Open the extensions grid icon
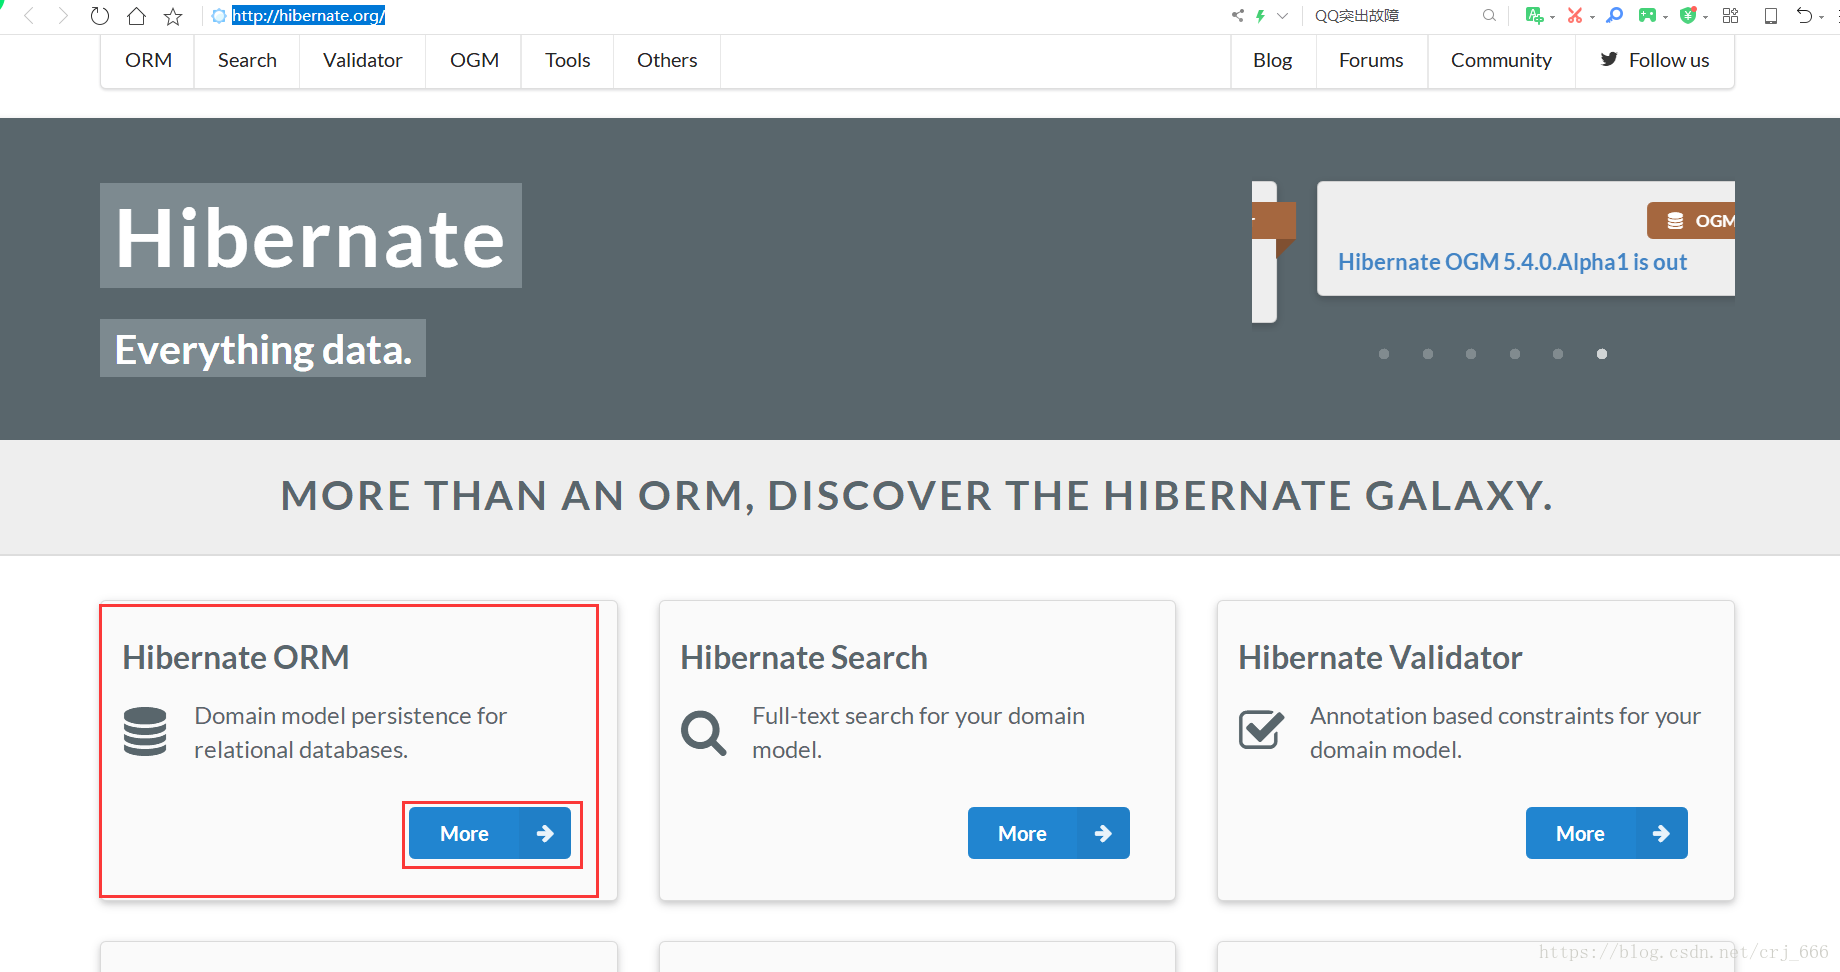Viewport: 1840px width, 972px height. coord(1731,15)
